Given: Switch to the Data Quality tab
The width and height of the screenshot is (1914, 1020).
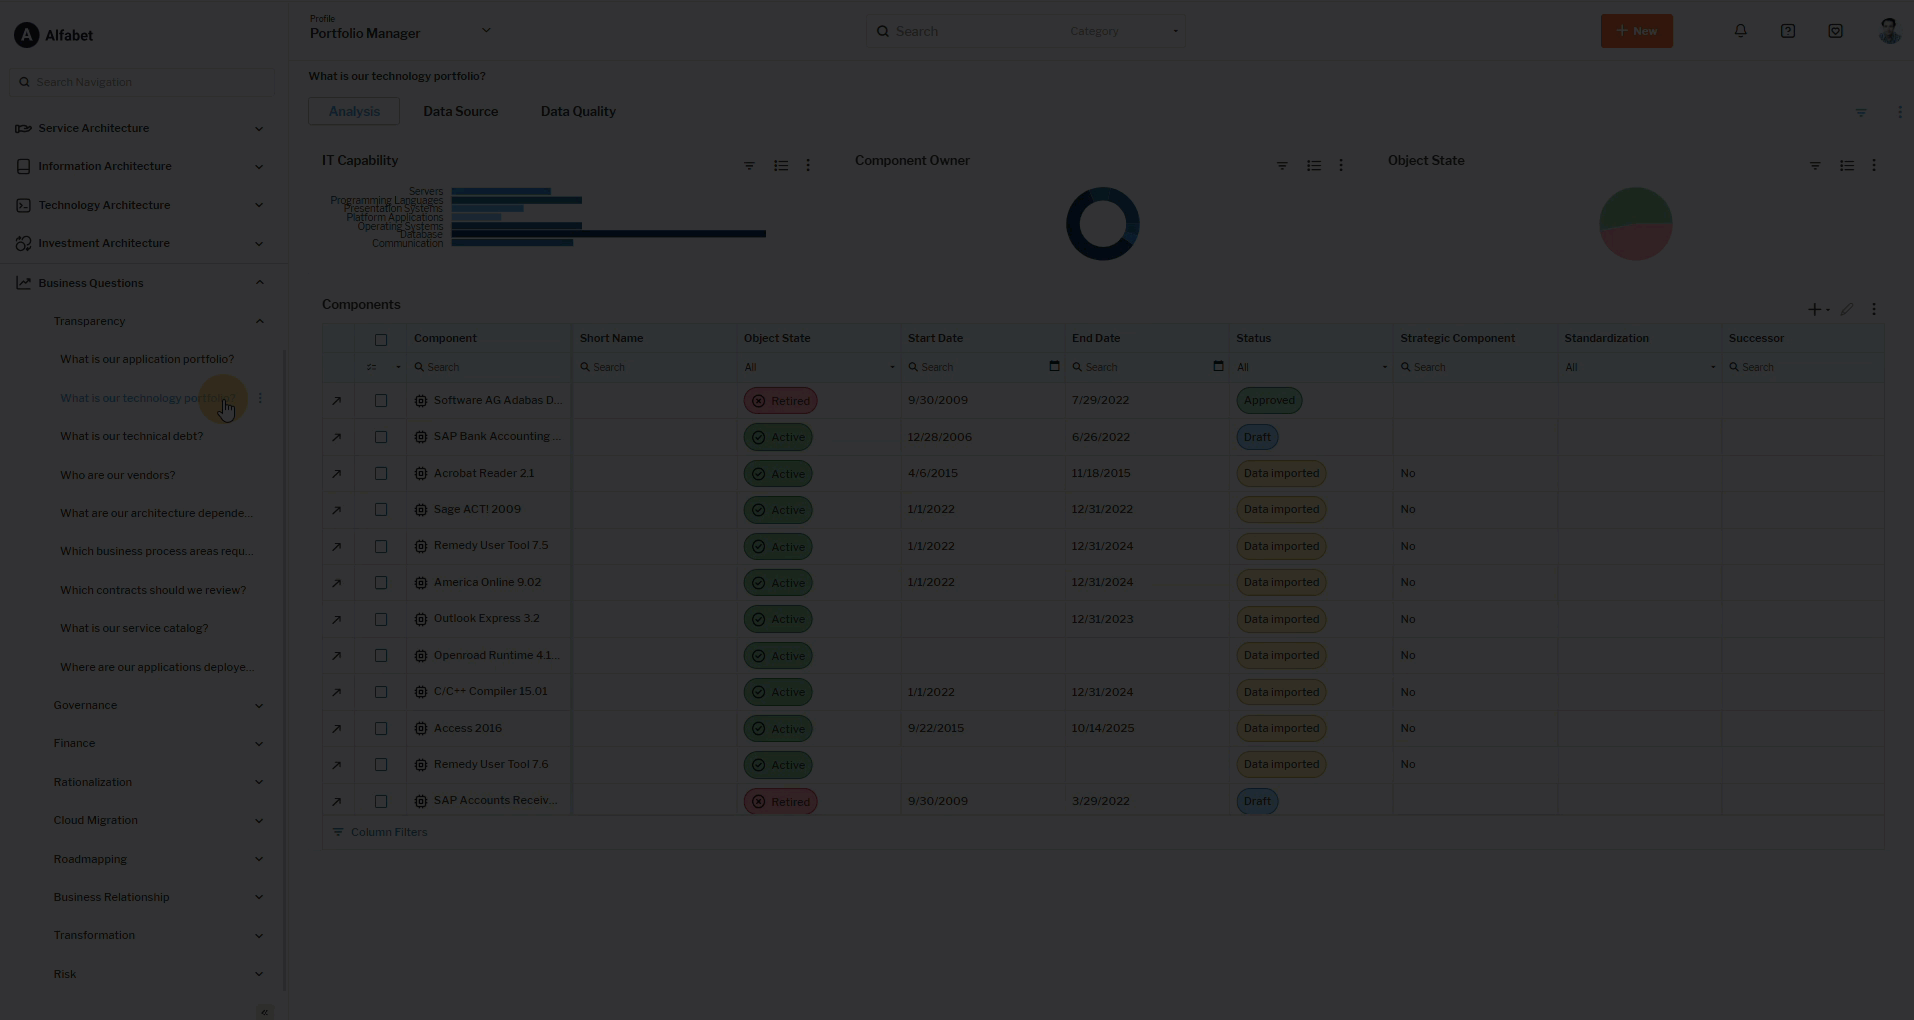Looking at the screenshot, I should (578, 111).
